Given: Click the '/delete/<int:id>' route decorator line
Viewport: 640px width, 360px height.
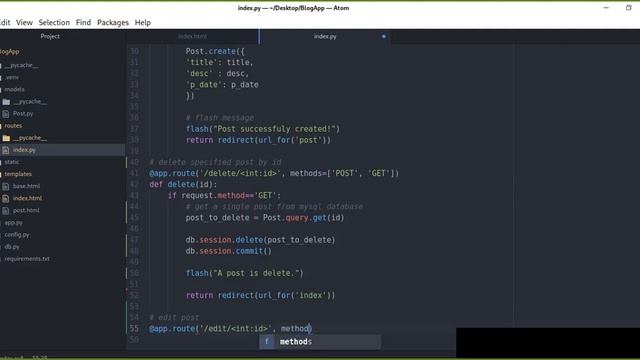Looking at the screenshot, I should point(274,173).
